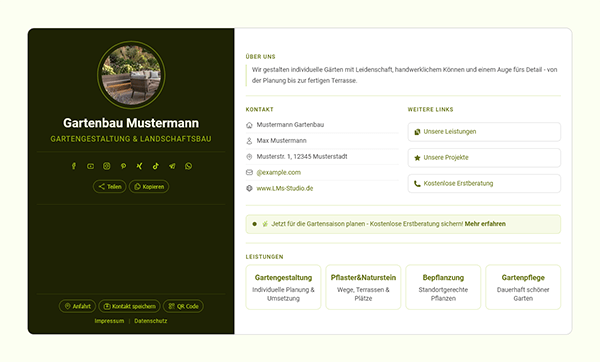
Task: Click the envelope icon beside @example.com
Action: [x=249, y=172]
